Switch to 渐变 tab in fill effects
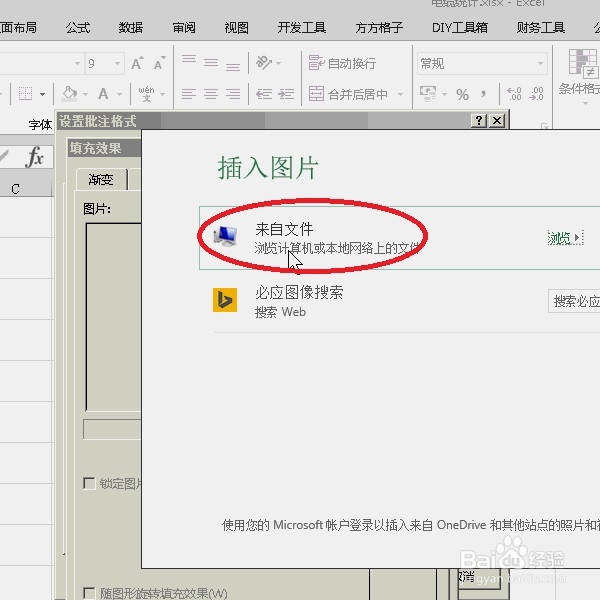Image resolution: width=600 pixels, height=600 pixels. 101,179
